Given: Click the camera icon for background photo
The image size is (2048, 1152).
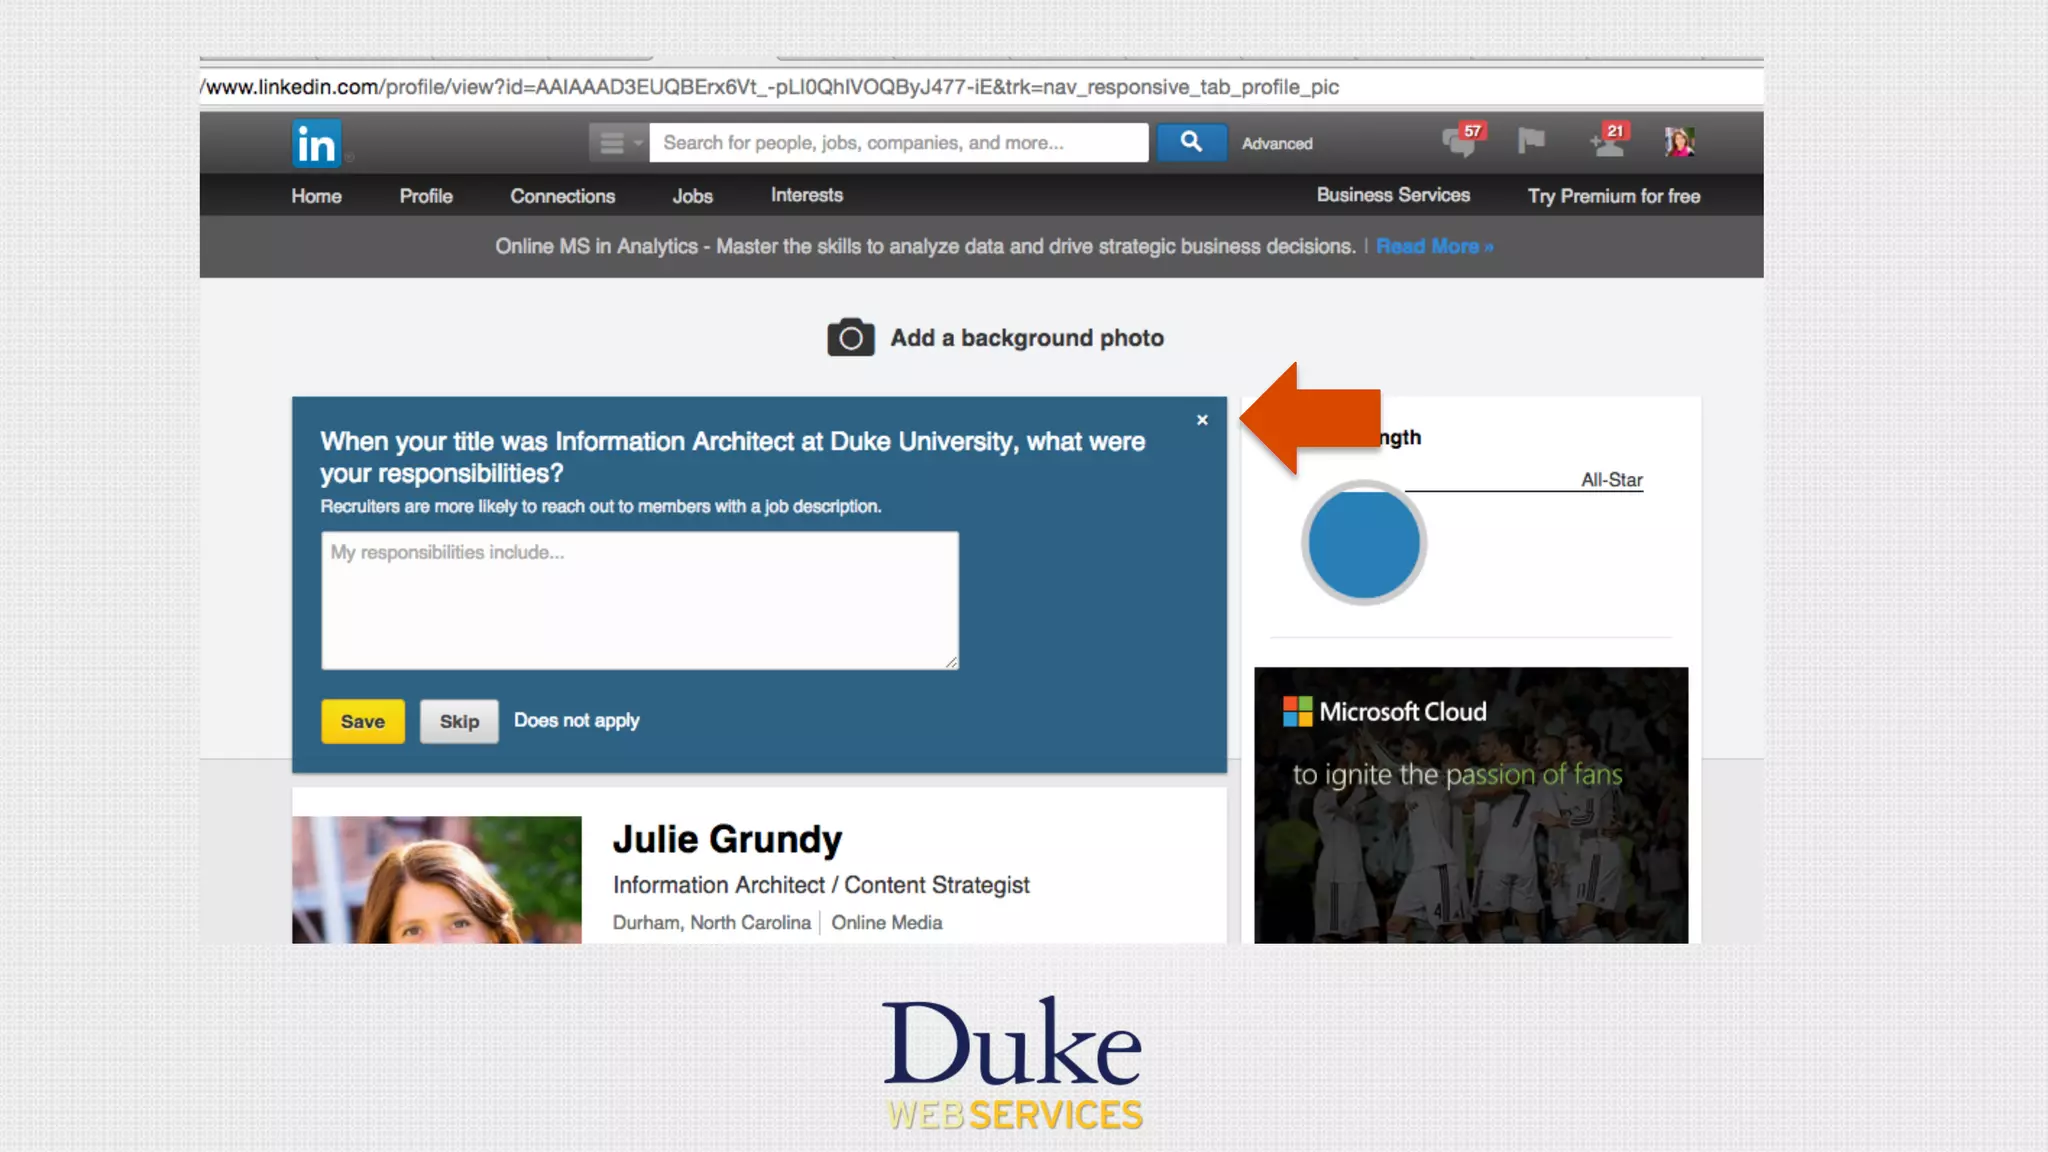Looking at the screenshot, I should tap(850, 338).
